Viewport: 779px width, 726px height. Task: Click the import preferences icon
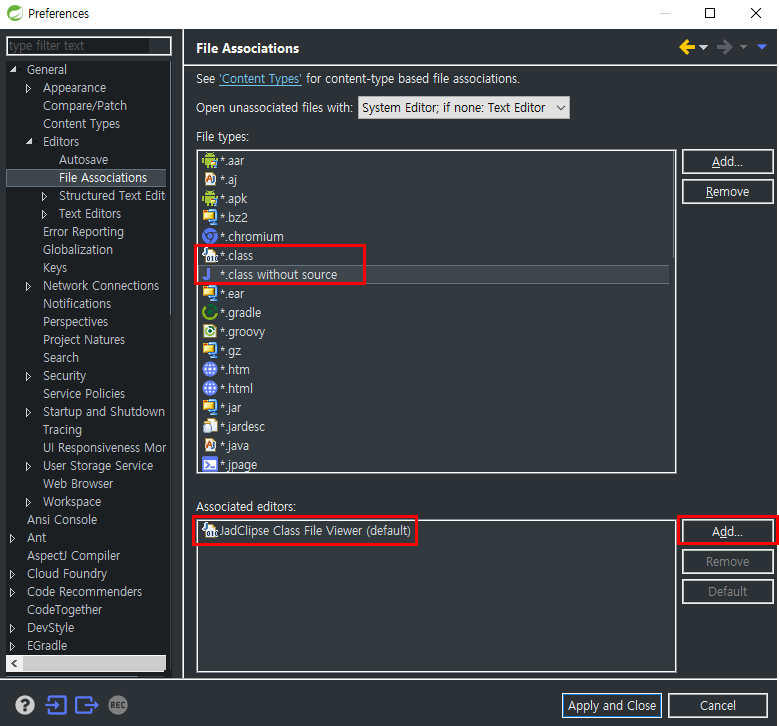[x=56, y=705]
